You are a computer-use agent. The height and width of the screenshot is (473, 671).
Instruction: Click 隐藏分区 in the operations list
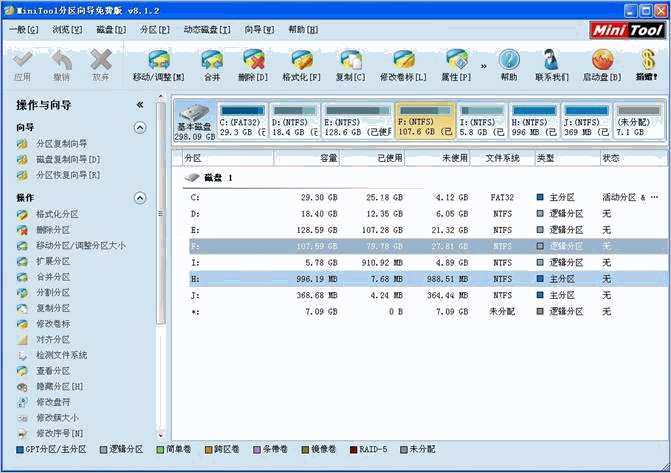point(60,387)
